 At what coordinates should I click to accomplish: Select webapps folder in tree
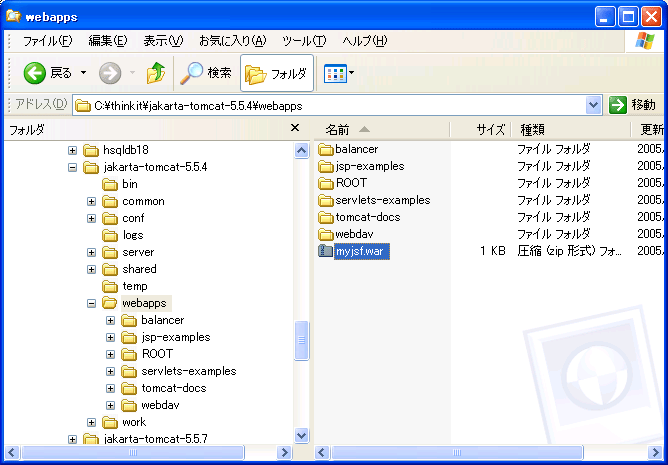click(144, 303)
